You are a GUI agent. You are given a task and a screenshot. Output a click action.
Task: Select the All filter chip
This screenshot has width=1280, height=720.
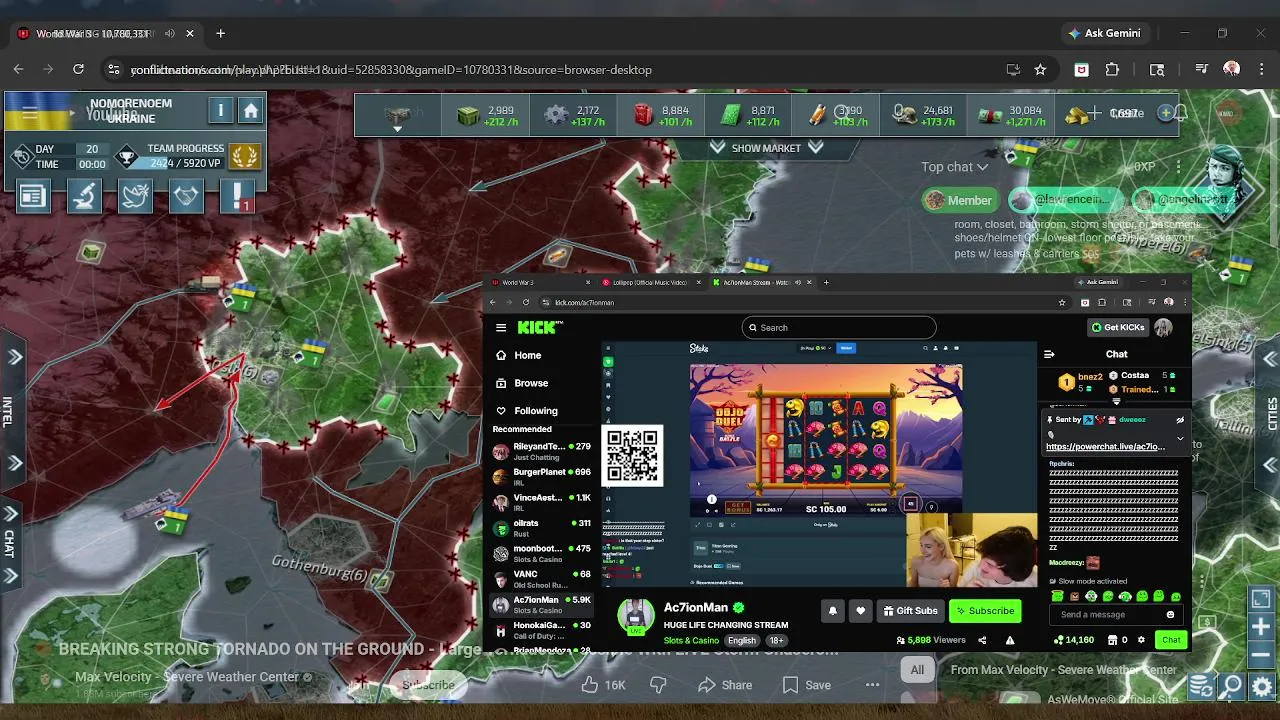pos(917,670)
